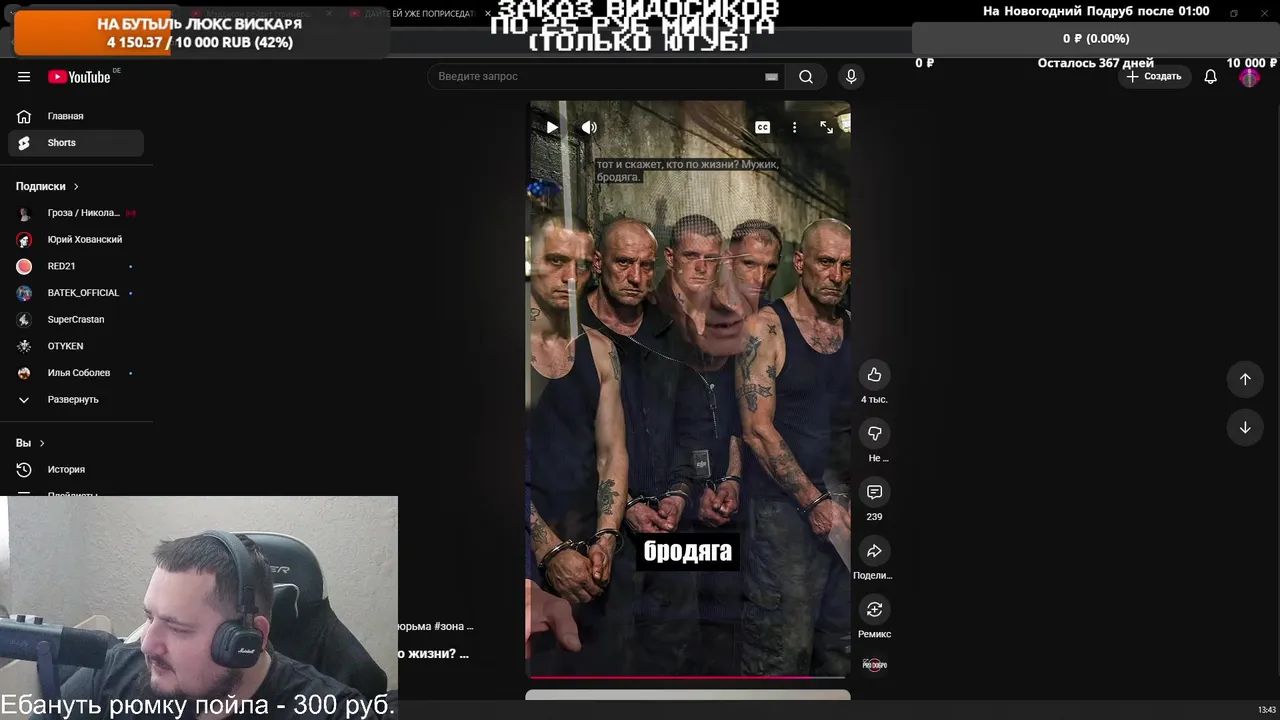Seek on the Shorts red progress bar
The height and width of the screenshot is (720, 1280).
pyautogui.click(x=688, y=677)
